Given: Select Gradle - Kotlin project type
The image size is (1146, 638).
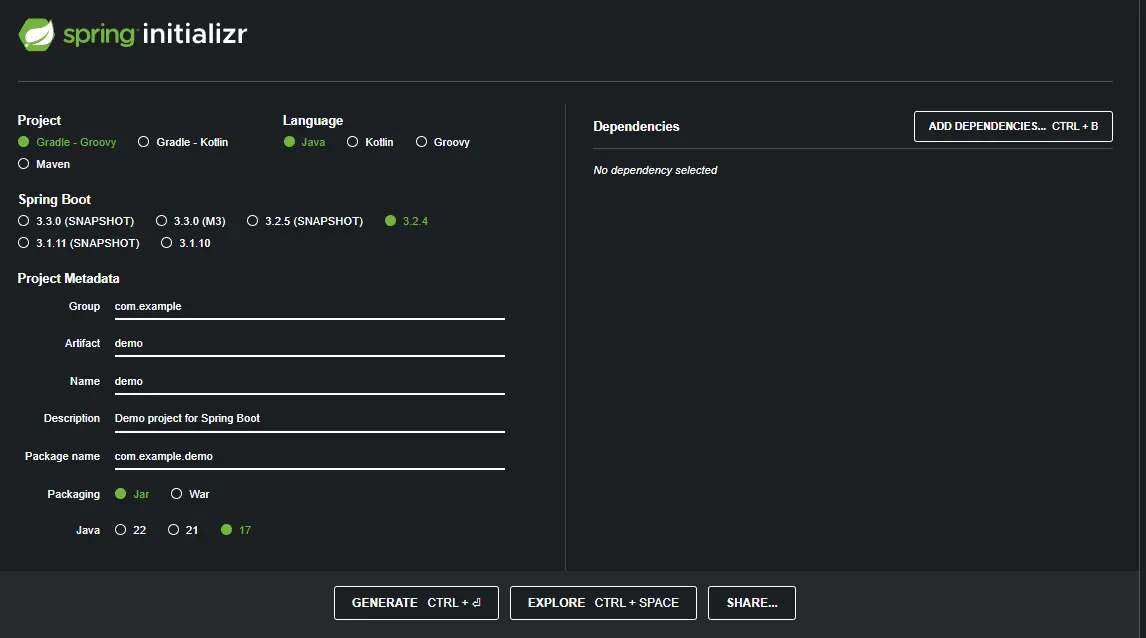Looking at the screenshot, I should click(x=183, y=142).
